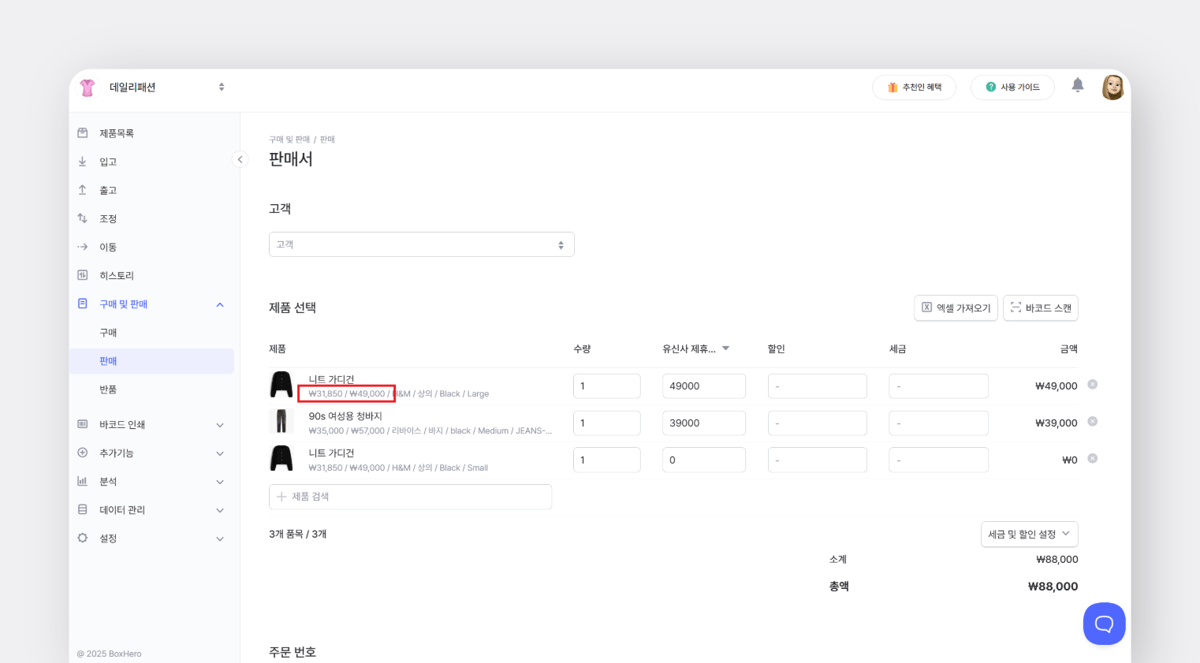Viewport: 1200px width, 663px height.
Task: Click the notification bell icon
Action: click(x=1077, y=87)
